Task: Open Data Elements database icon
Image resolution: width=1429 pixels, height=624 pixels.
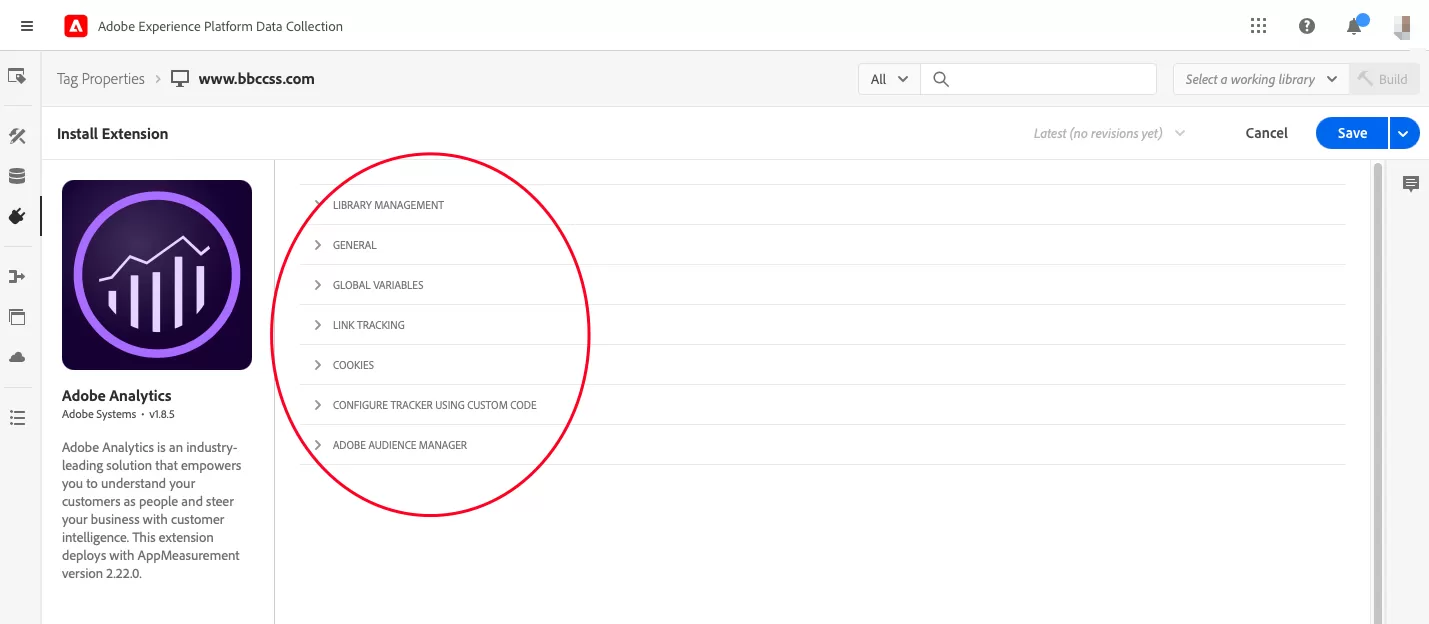Action: [17, 176]
